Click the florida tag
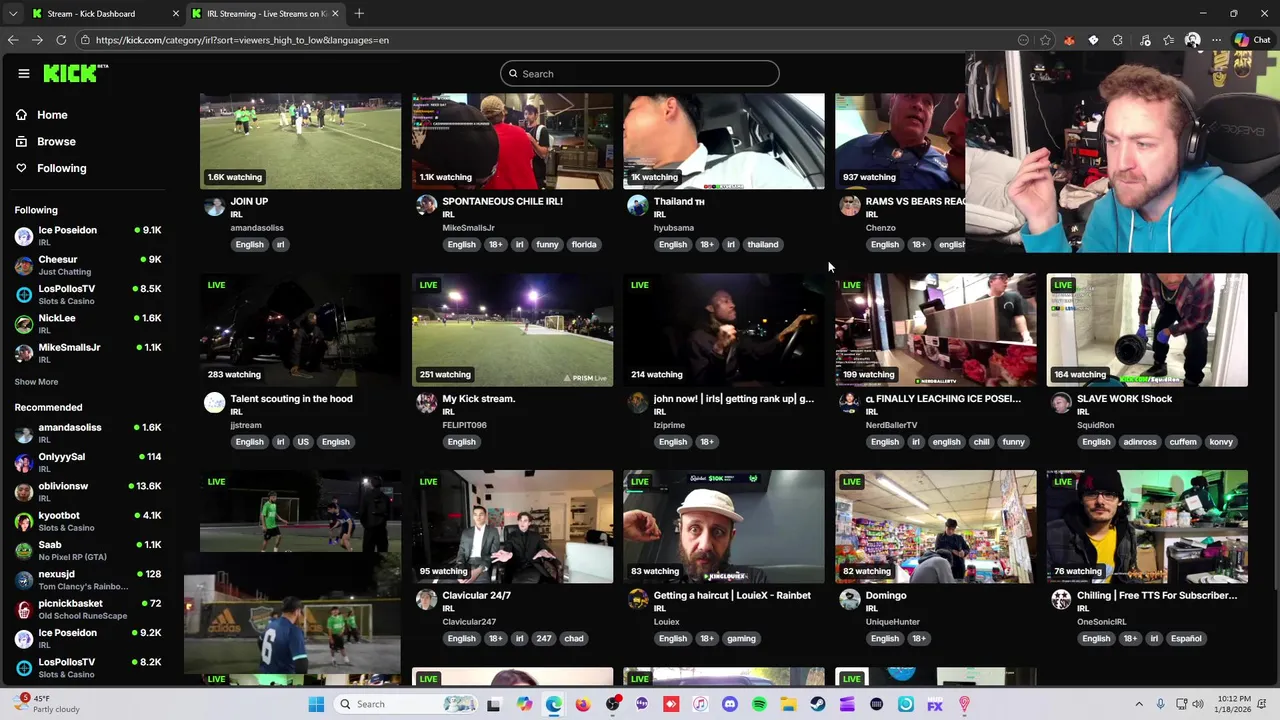 click(584, 244)
